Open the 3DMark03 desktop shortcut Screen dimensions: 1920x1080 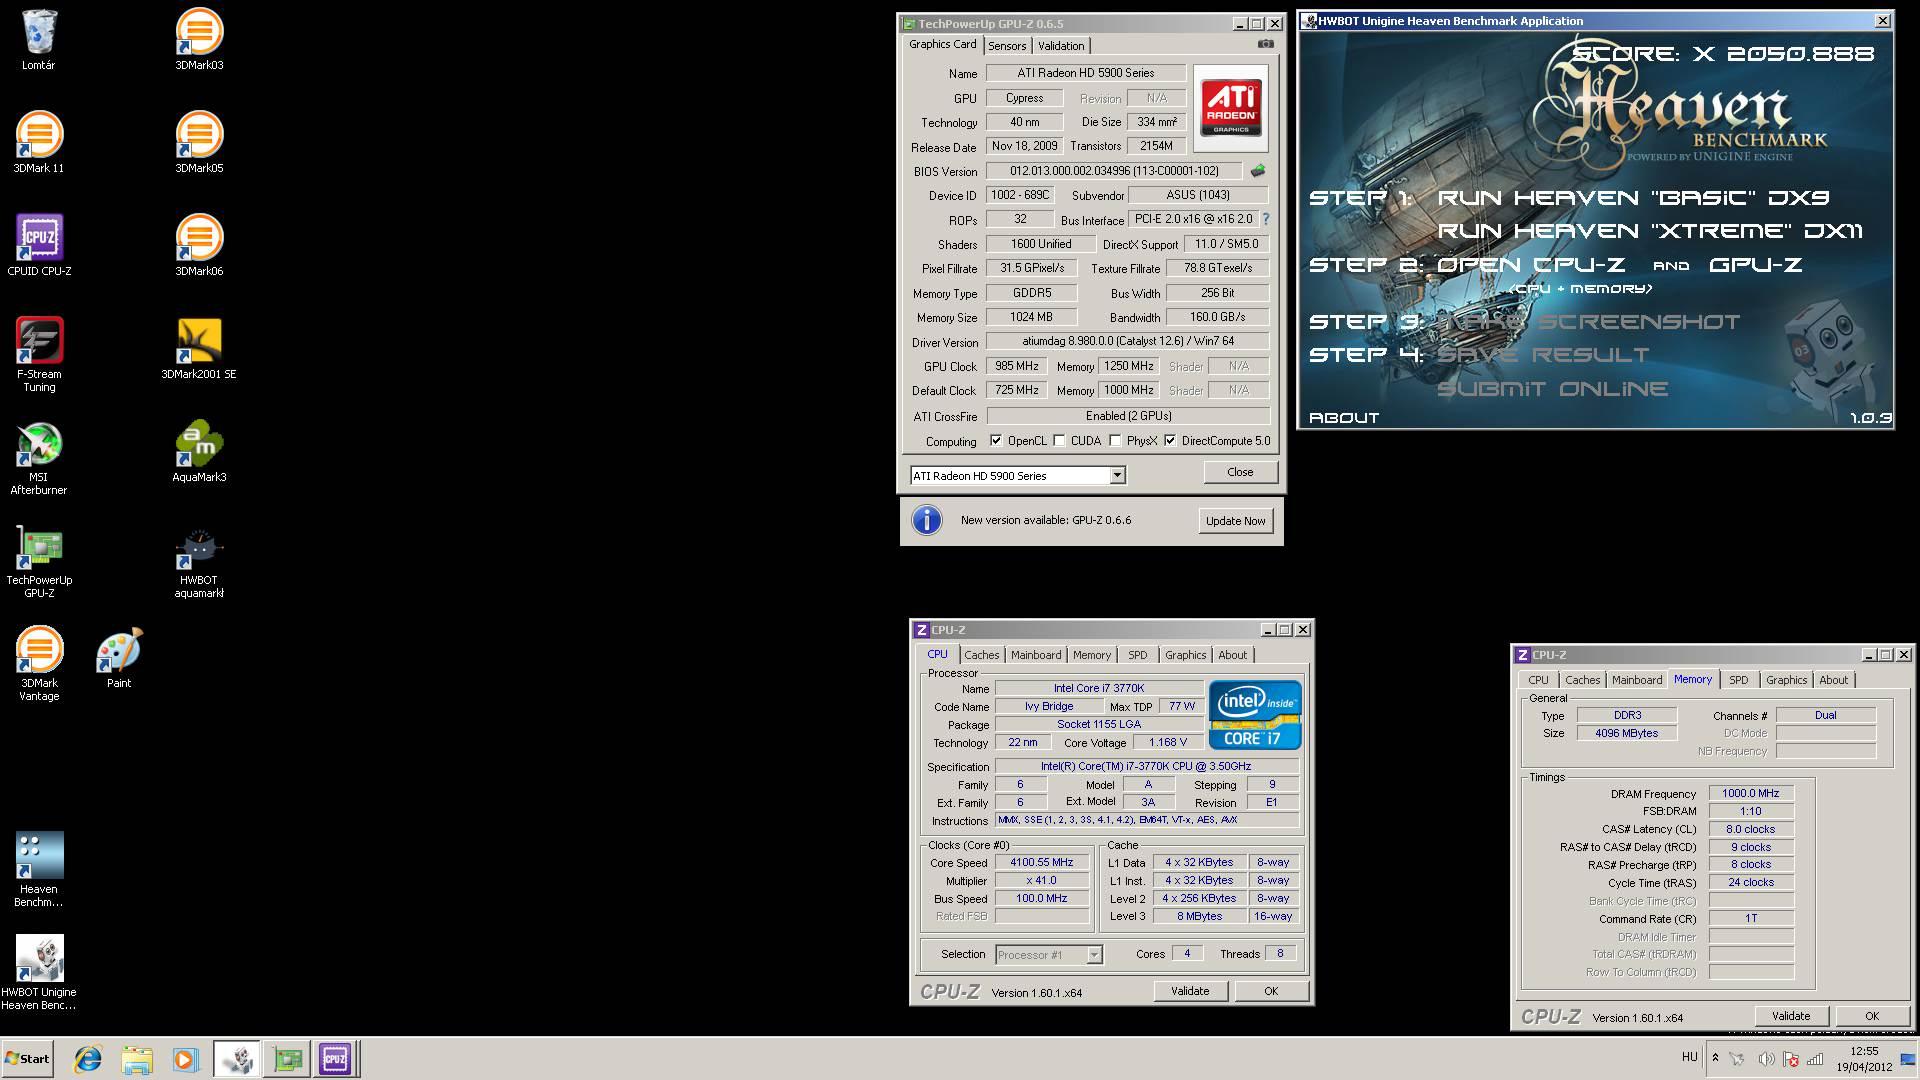click(x=199, y=40)
